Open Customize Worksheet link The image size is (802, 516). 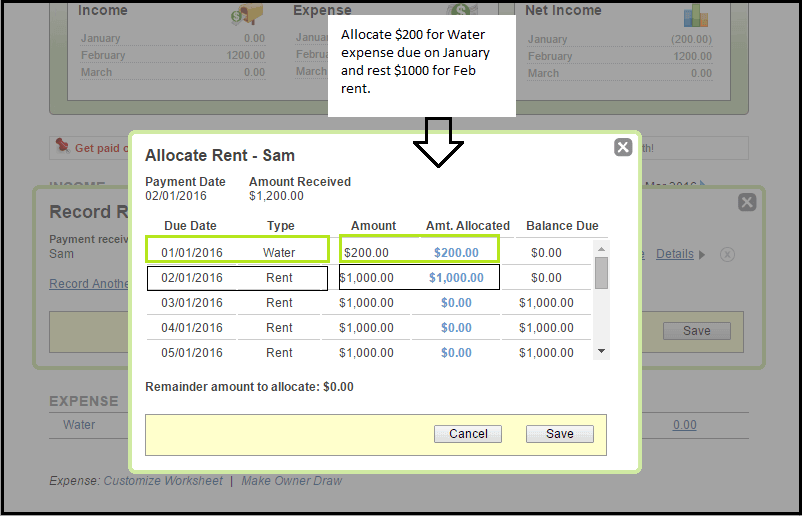pos(163,481)
